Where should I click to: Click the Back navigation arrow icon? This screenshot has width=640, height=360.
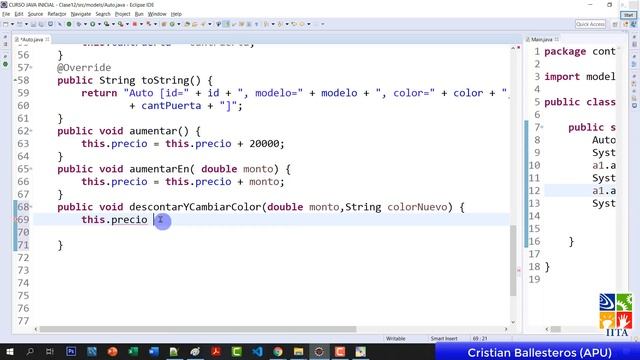click(294, 24)
